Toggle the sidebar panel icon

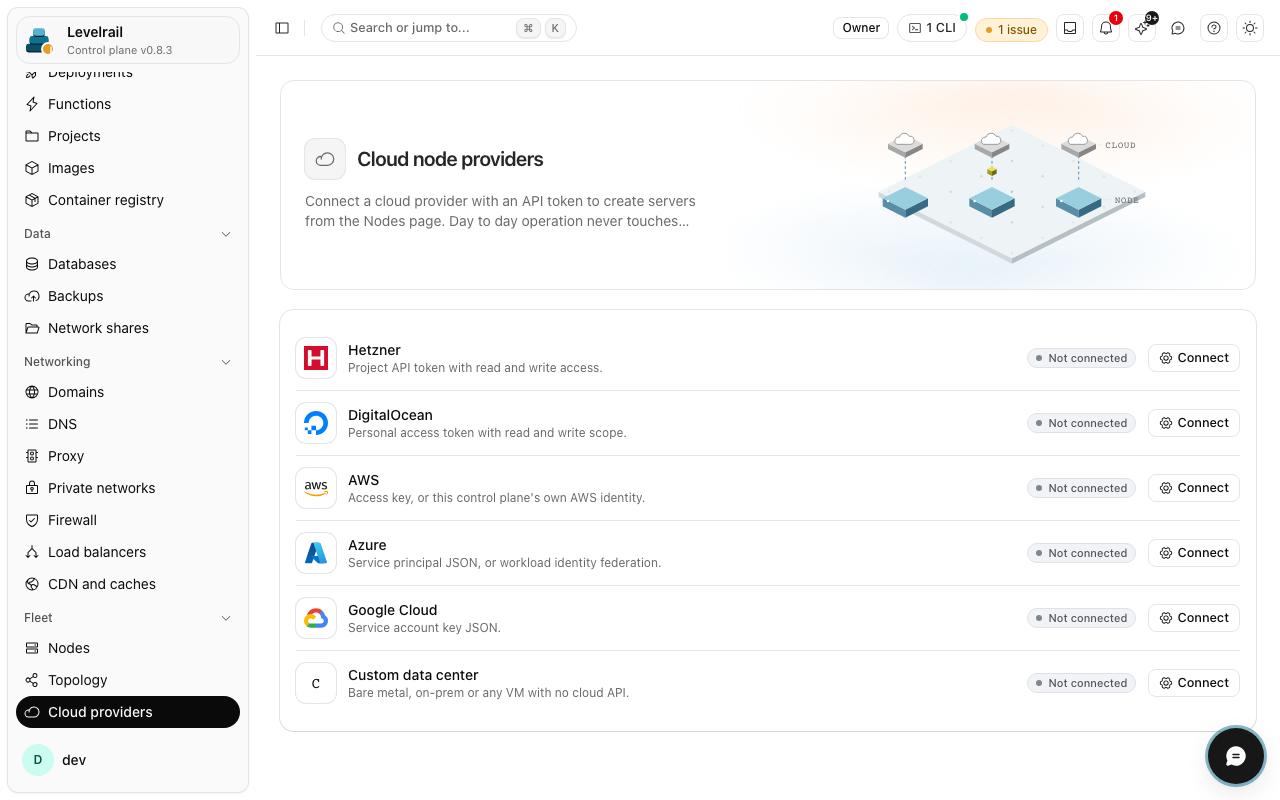coord(282,28)
